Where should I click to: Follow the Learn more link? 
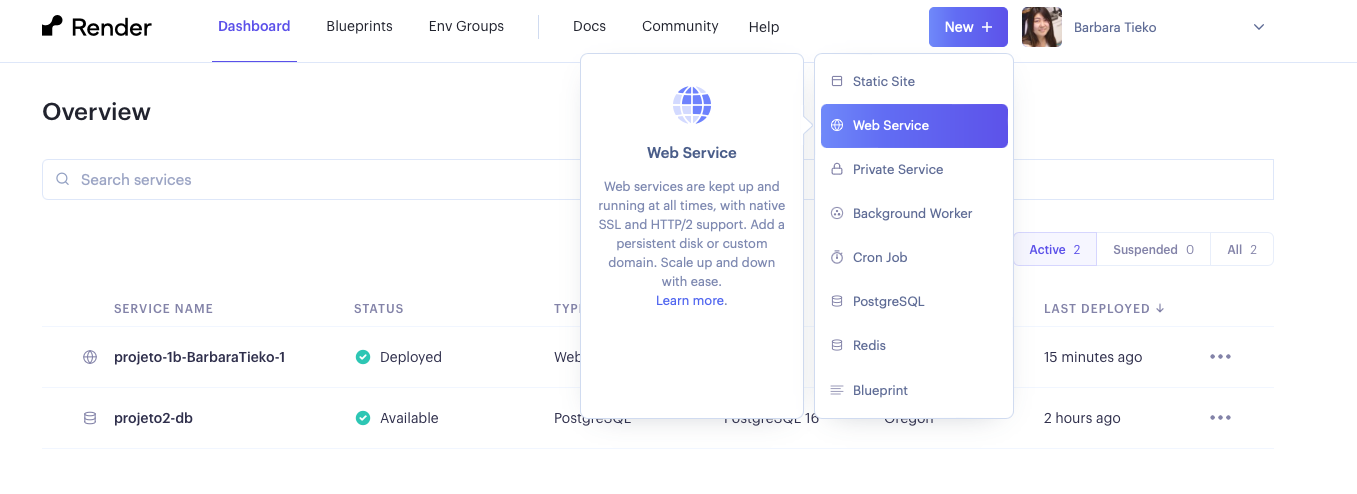coord(691,300)
